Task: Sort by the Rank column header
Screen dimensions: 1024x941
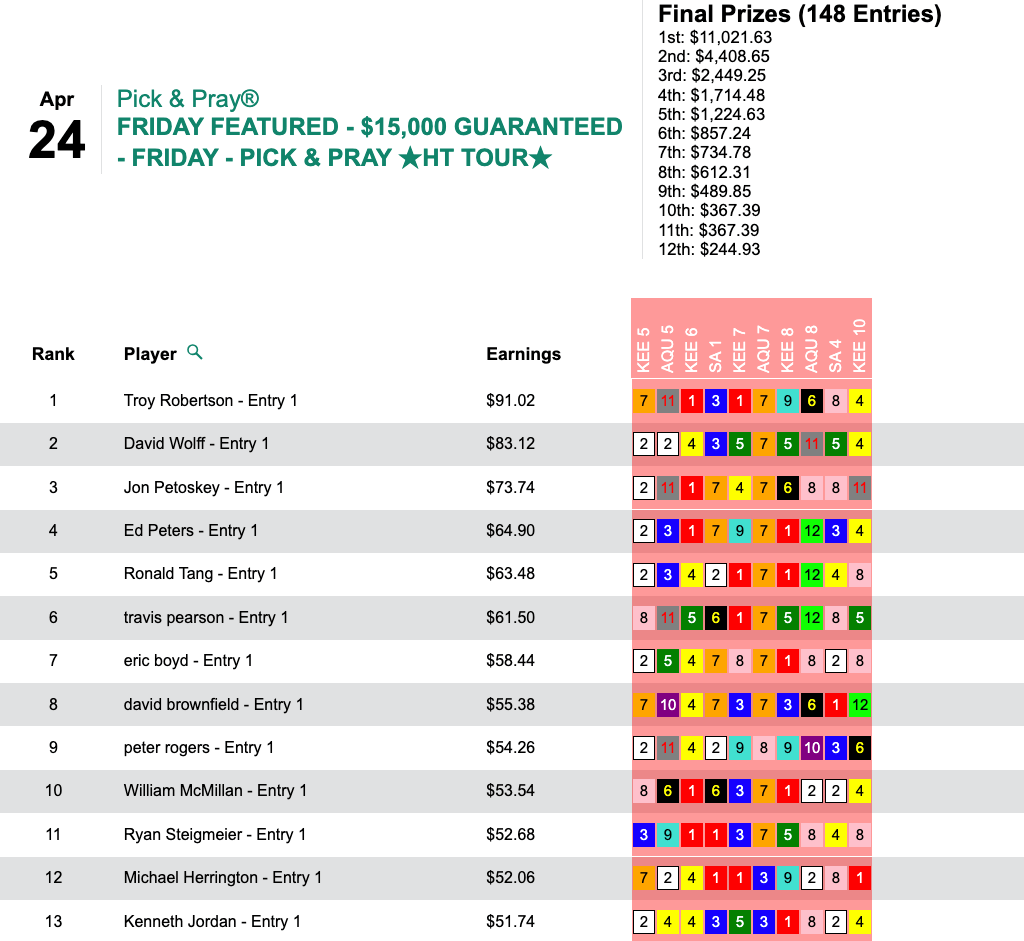Action: click(x=53, y=354)
